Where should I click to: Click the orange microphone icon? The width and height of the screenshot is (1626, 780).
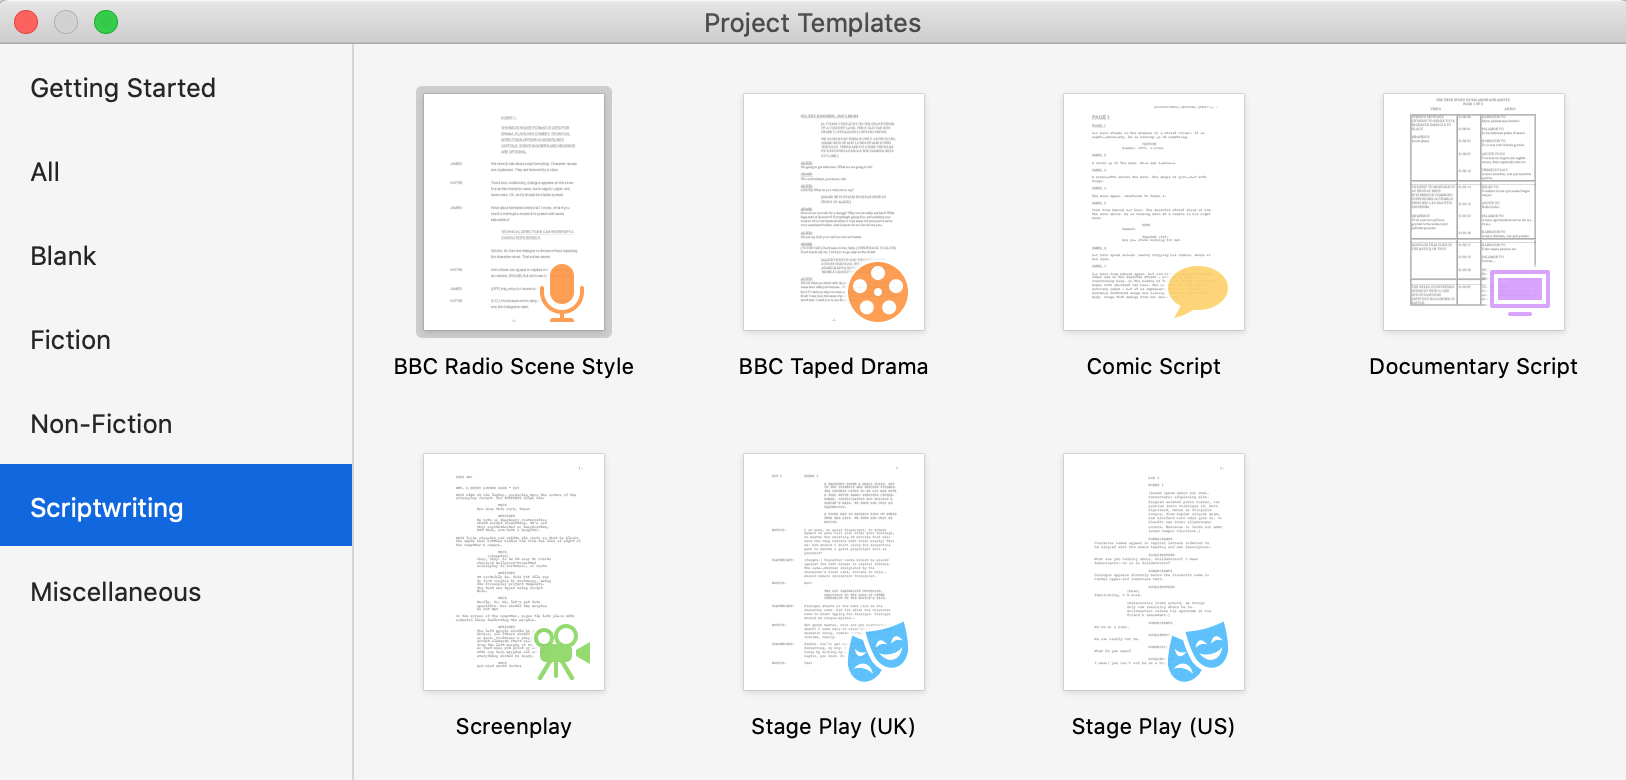pyautogui.click(x=562, y=293)
